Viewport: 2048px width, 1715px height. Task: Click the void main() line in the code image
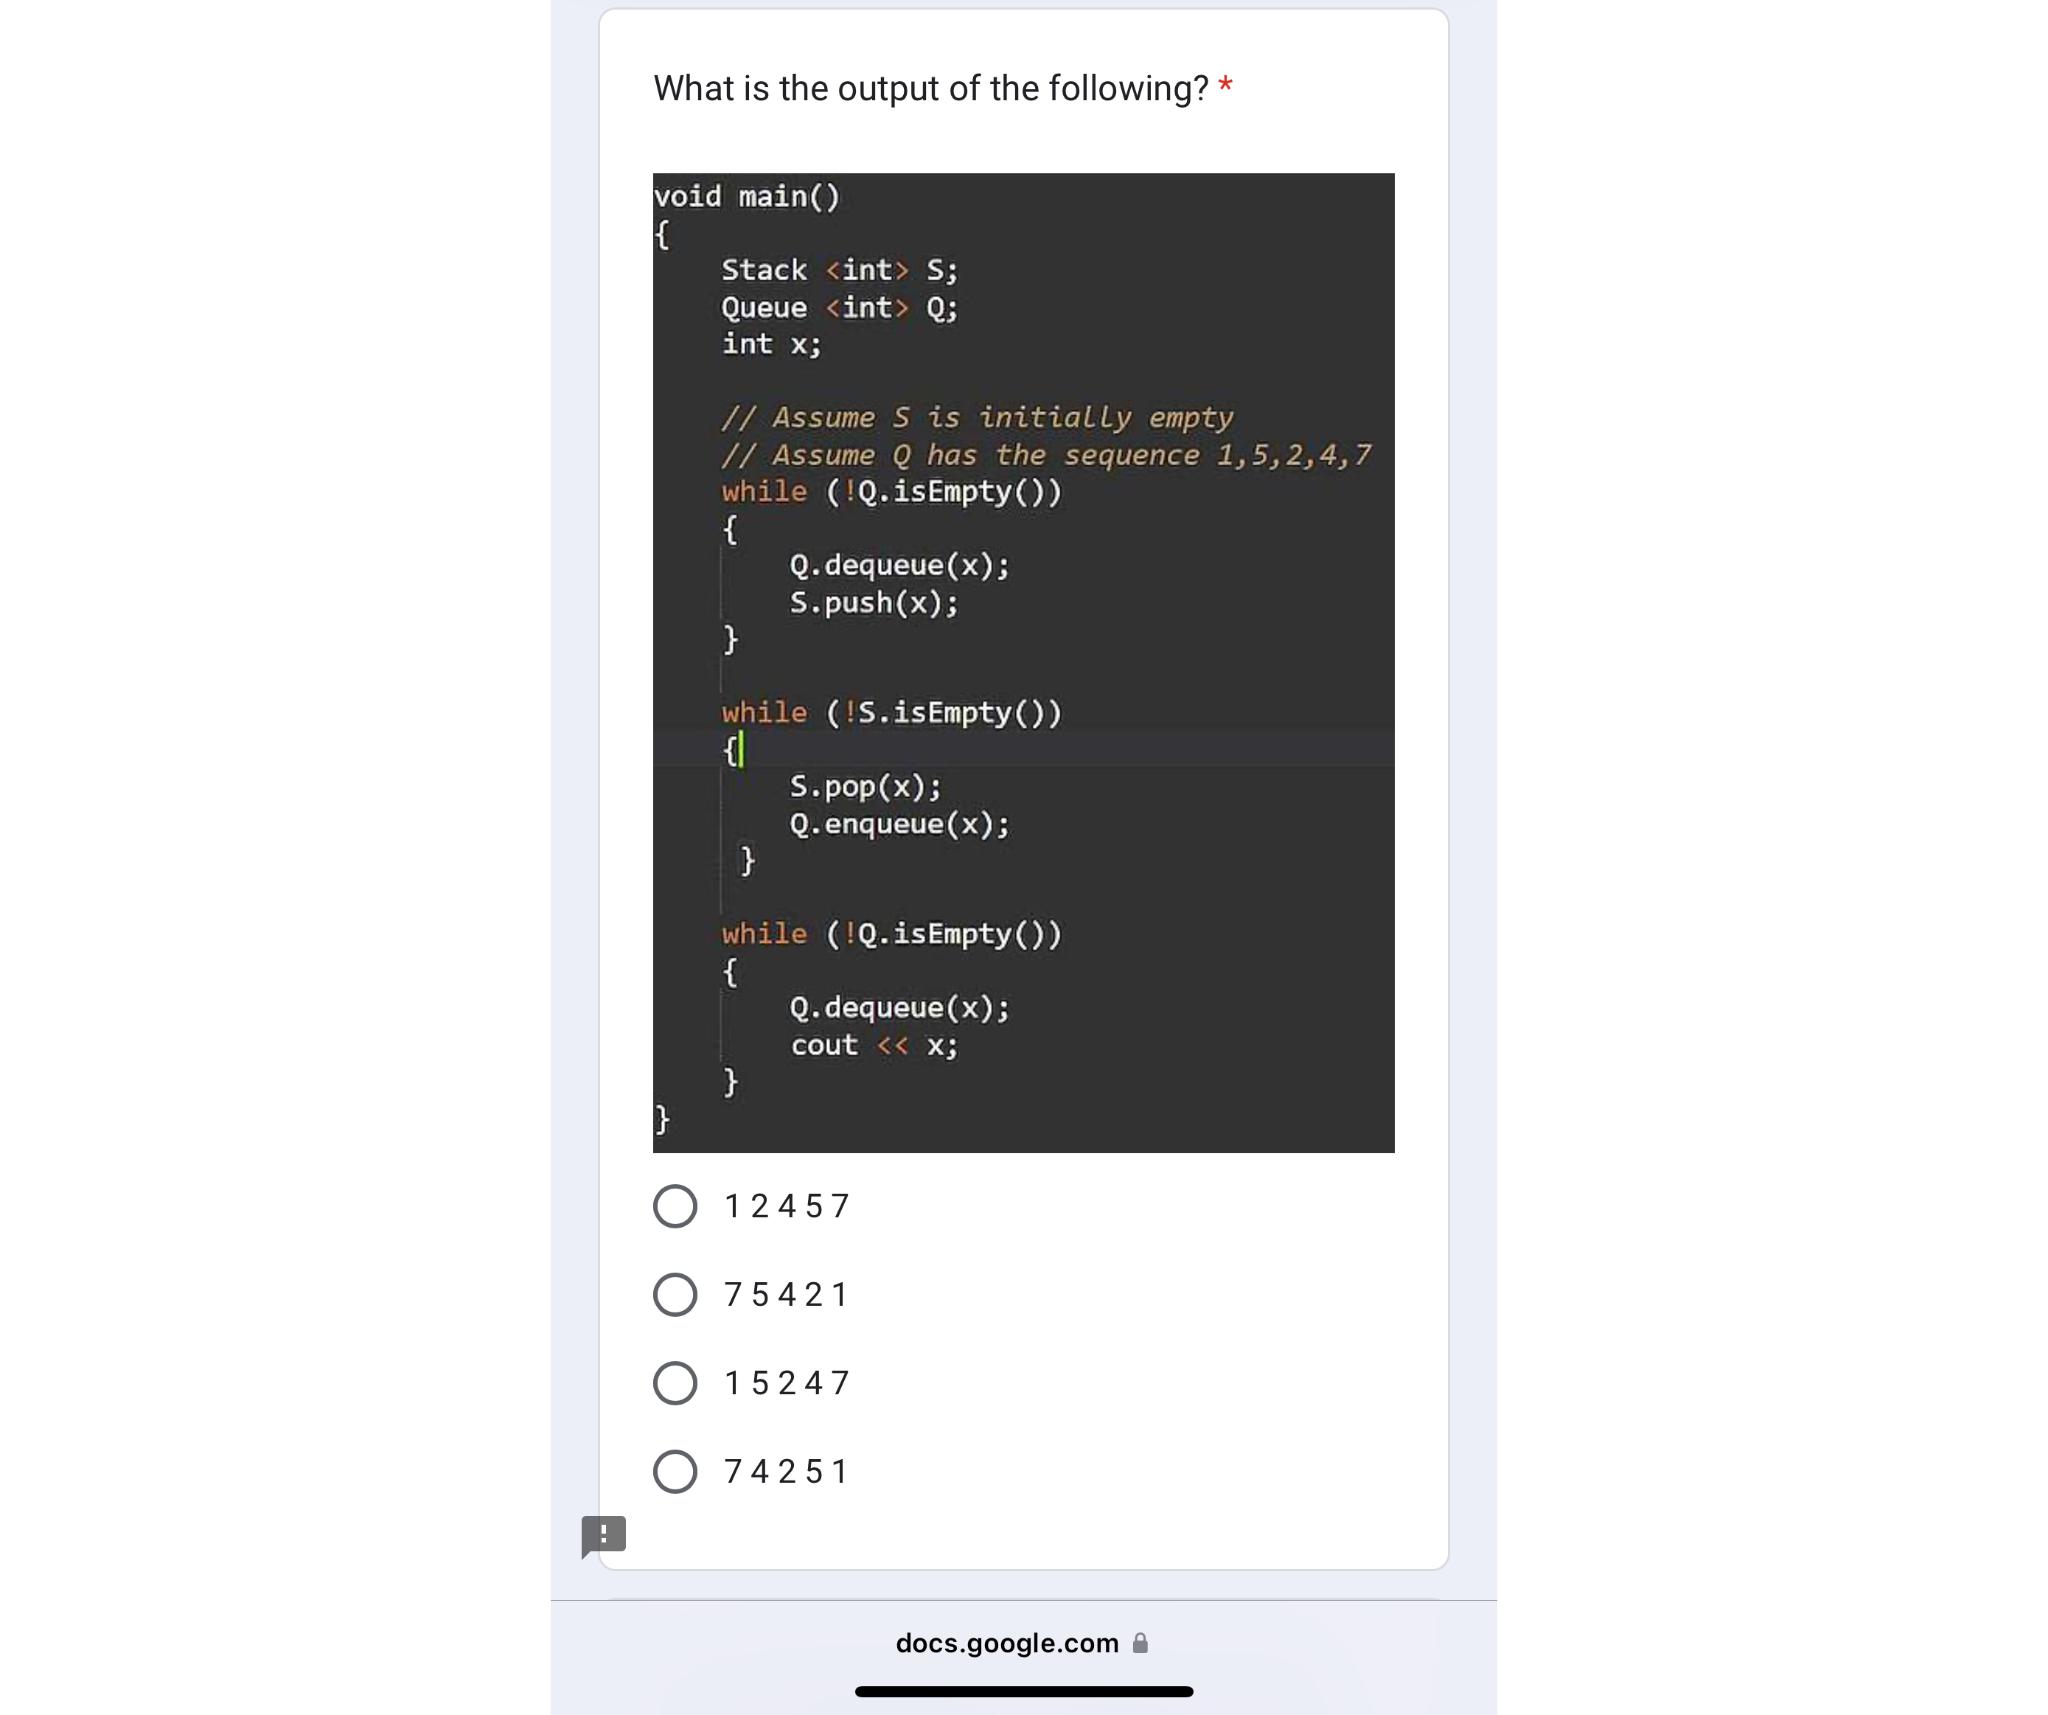(745, 196)
